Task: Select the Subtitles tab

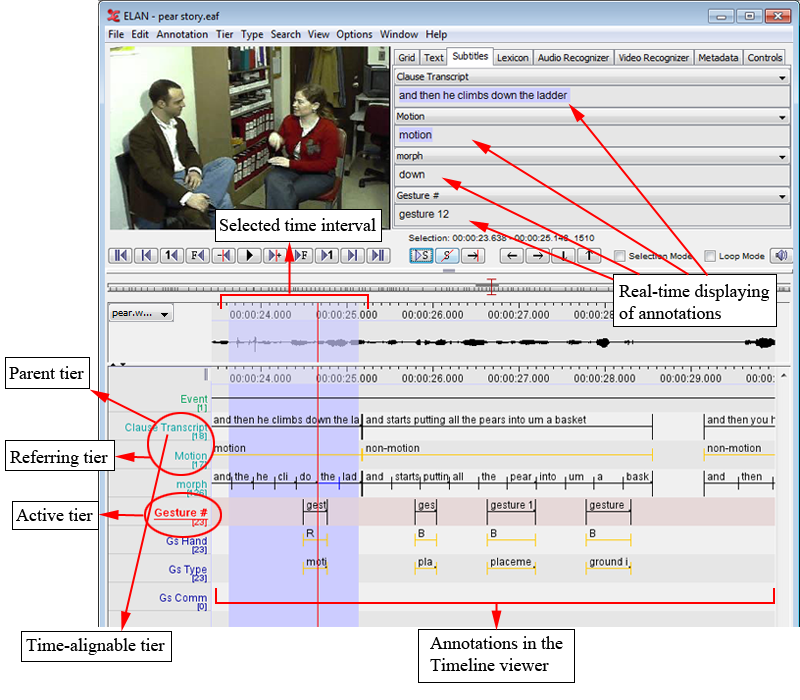Action: [470, 56]
